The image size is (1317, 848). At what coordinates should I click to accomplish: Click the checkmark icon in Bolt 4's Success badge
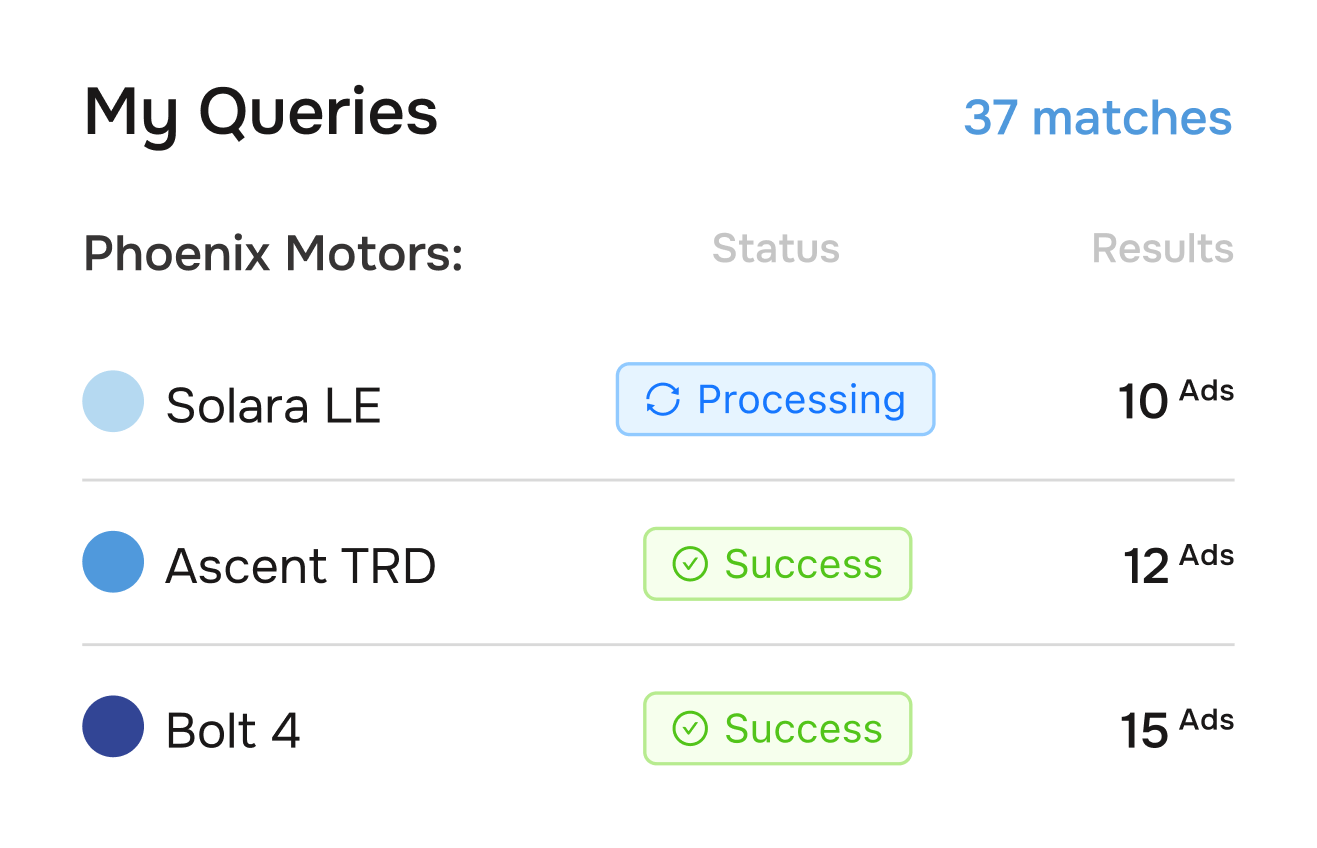tap(688, 729)
